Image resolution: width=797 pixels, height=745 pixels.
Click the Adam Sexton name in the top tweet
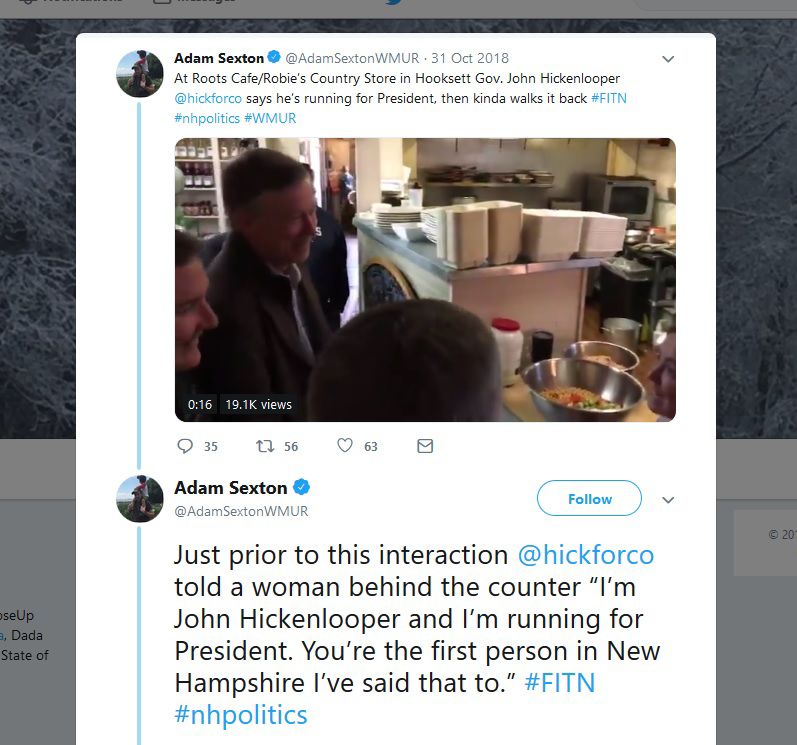tap(219, 58)
